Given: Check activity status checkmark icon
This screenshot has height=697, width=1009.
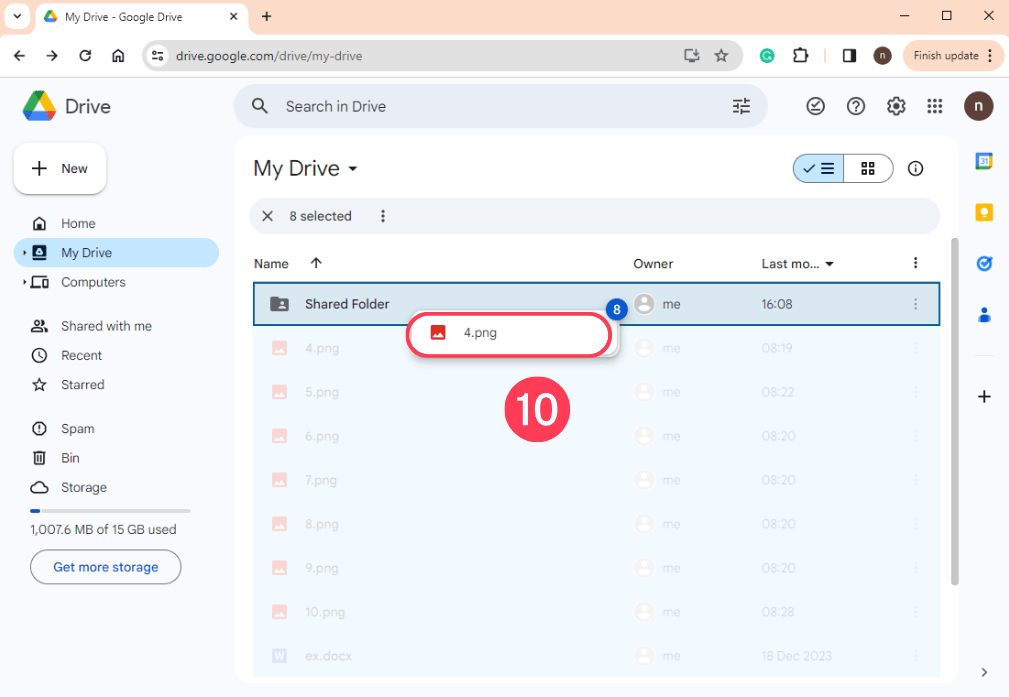Looking at the screenshot, I should (x=815, y=105).
